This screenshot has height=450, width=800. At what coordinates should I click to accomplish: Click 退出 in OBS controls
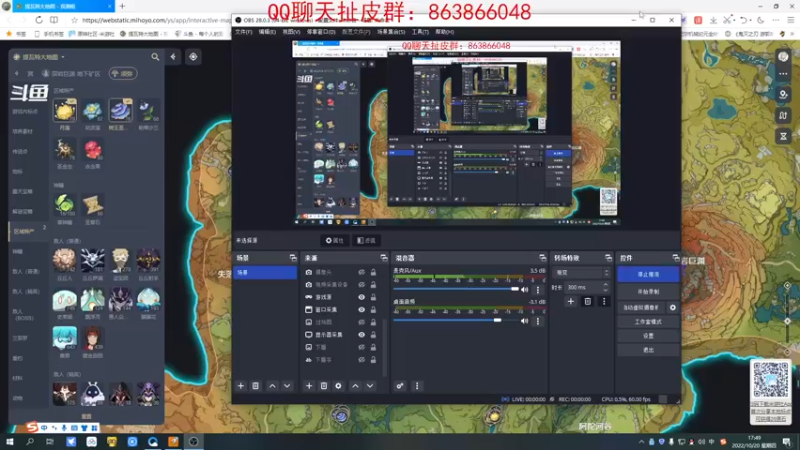[648, 351]
